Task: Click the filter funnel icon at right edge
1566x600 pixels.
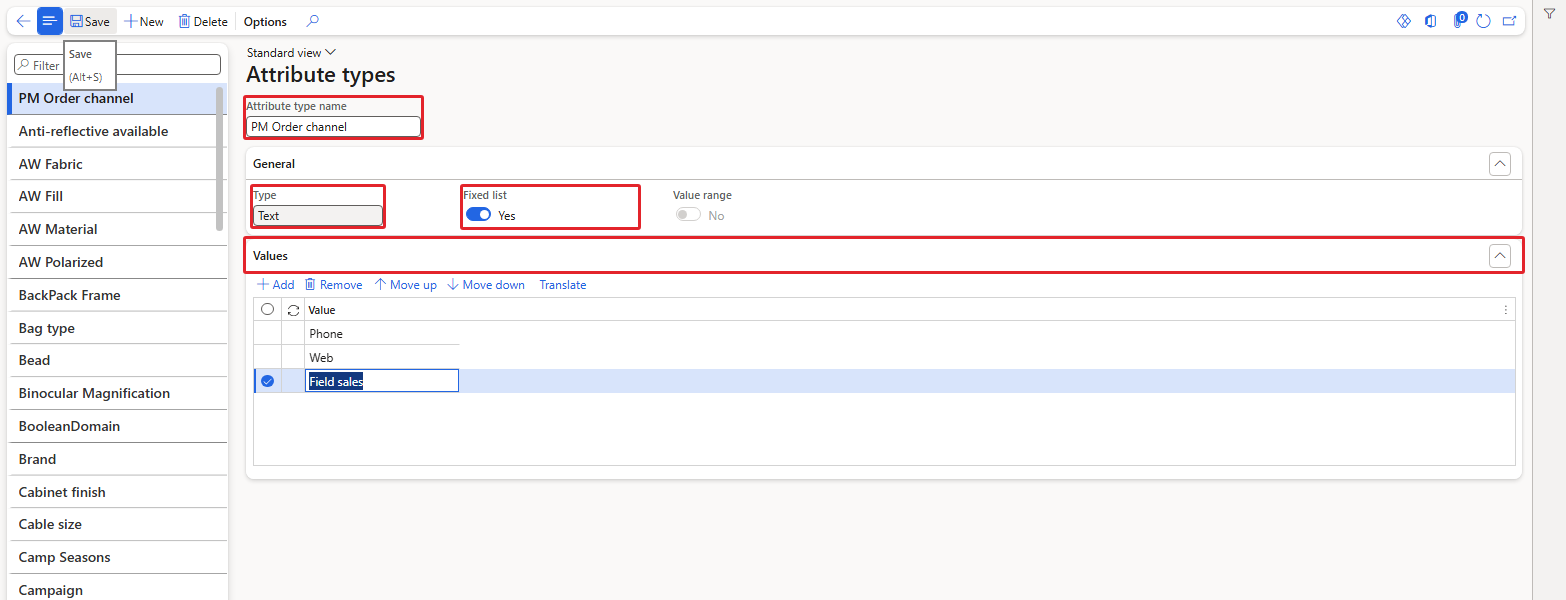Action: pos(1549,13)
